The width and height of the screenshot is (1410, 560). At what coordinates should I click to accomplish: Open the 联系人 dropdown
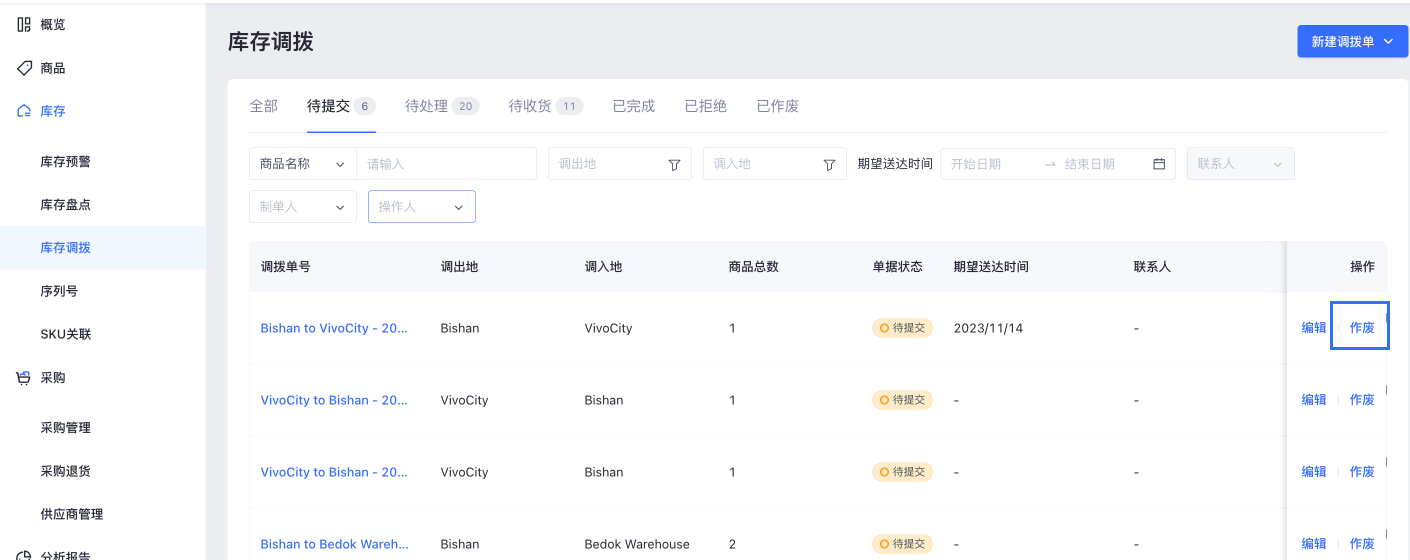1240,164
